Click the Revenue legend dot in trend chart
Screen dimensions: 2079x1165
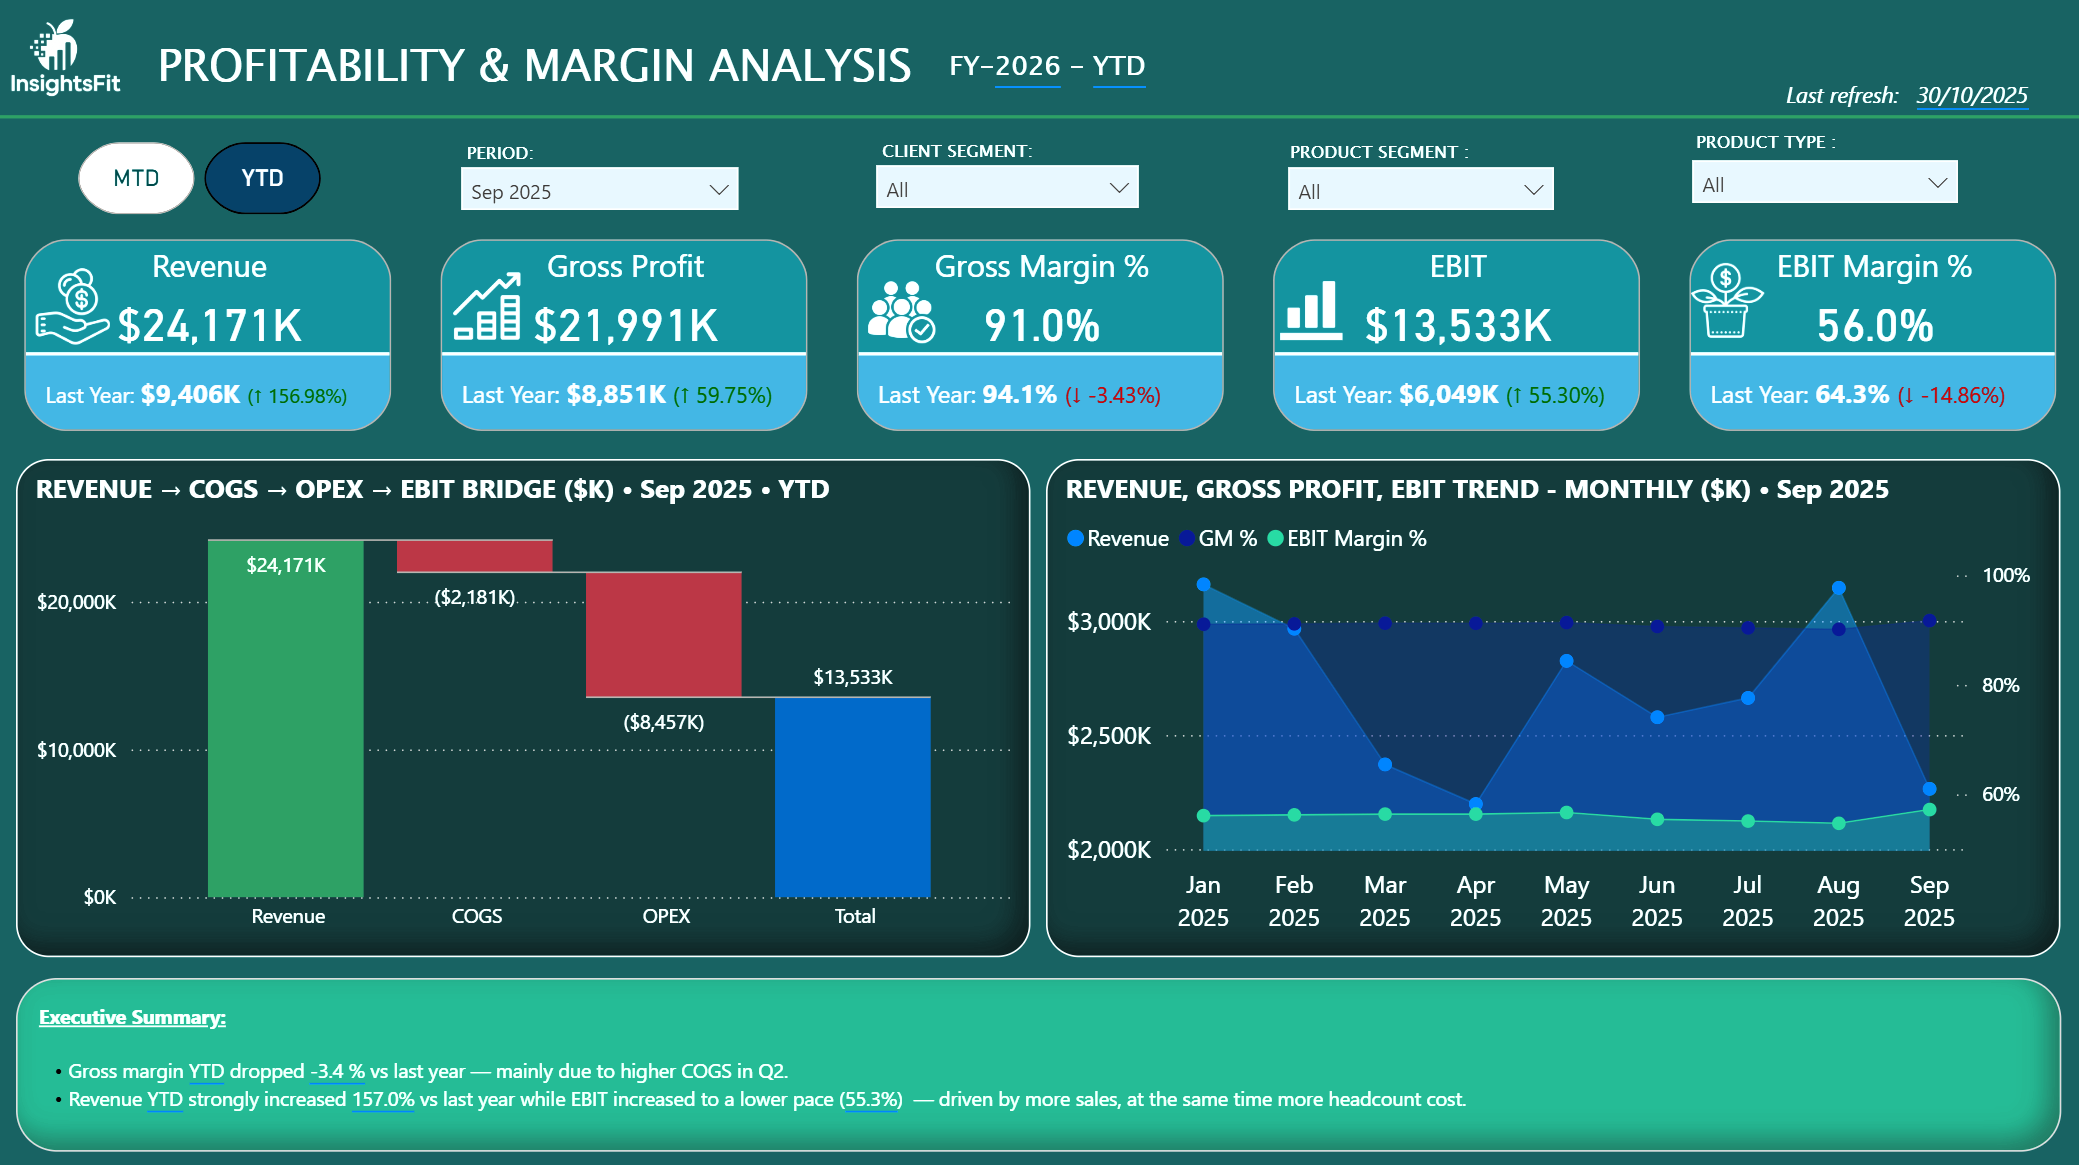point(1076,538)
